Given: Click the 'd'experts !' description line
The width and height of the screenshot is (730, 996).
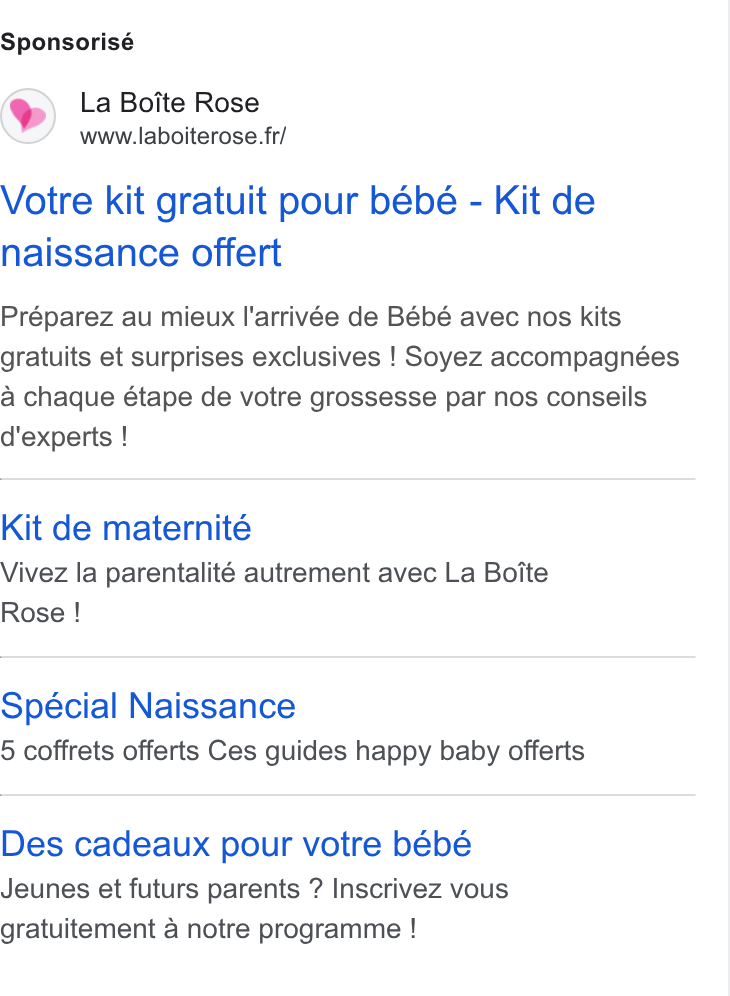Looking at the screenshot, I should (64, 437).
